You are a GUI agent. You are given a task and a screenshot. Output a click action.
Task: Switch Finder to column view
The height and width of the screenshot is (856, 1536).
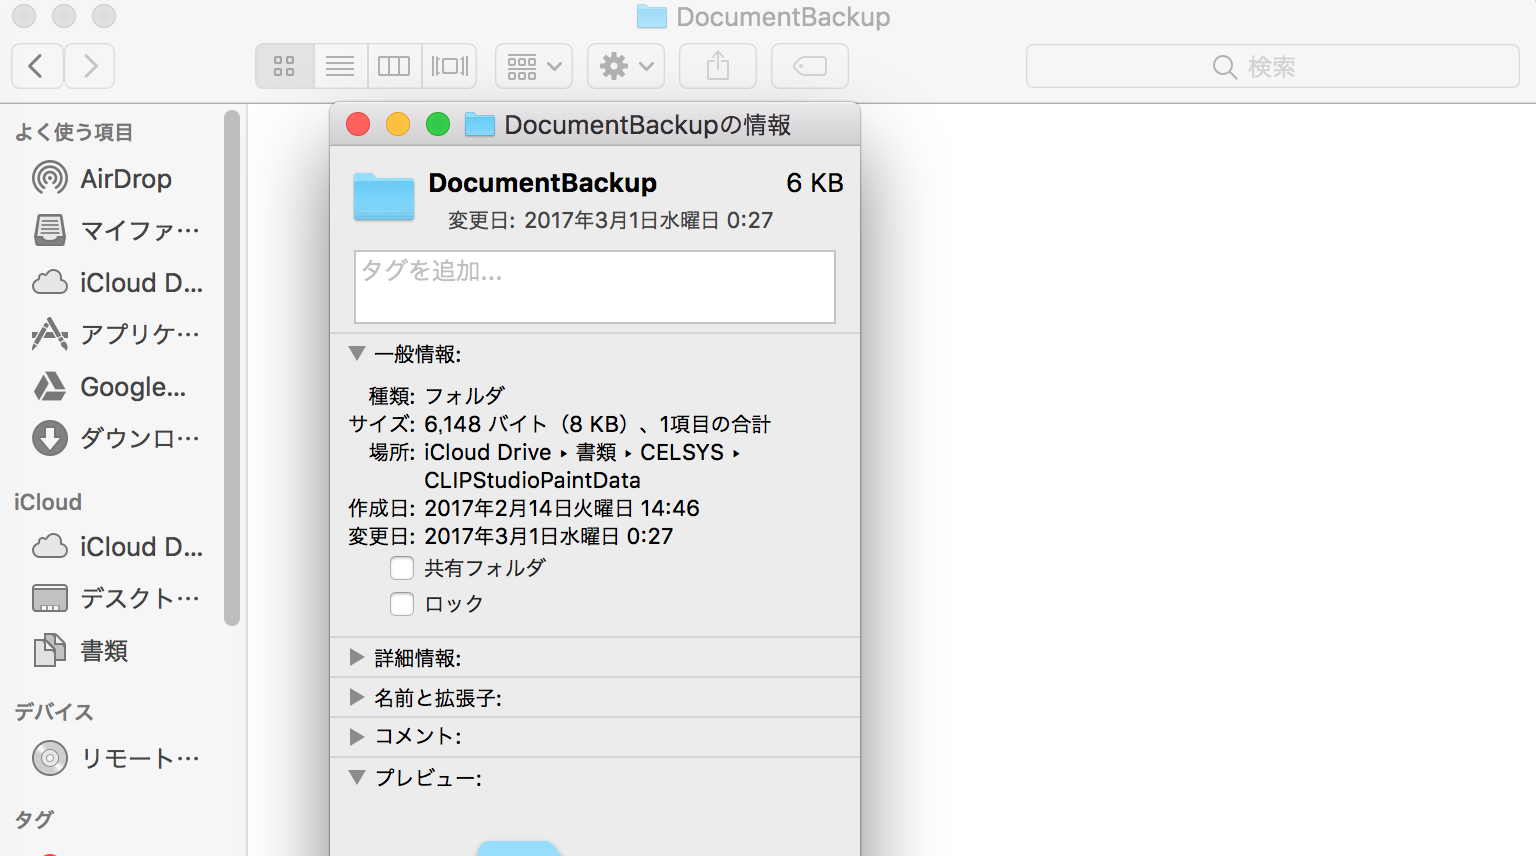pos(394,67)
